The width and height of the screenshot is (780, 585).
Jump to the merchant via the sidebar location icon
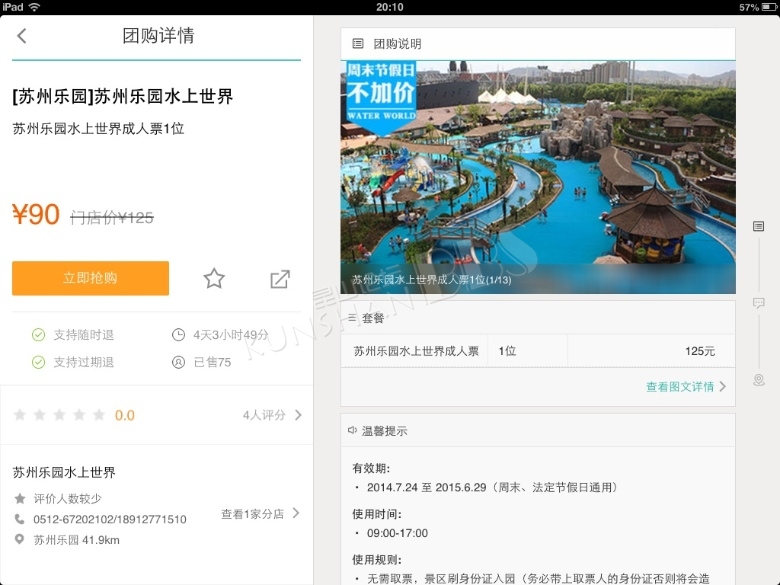[759, 380]
